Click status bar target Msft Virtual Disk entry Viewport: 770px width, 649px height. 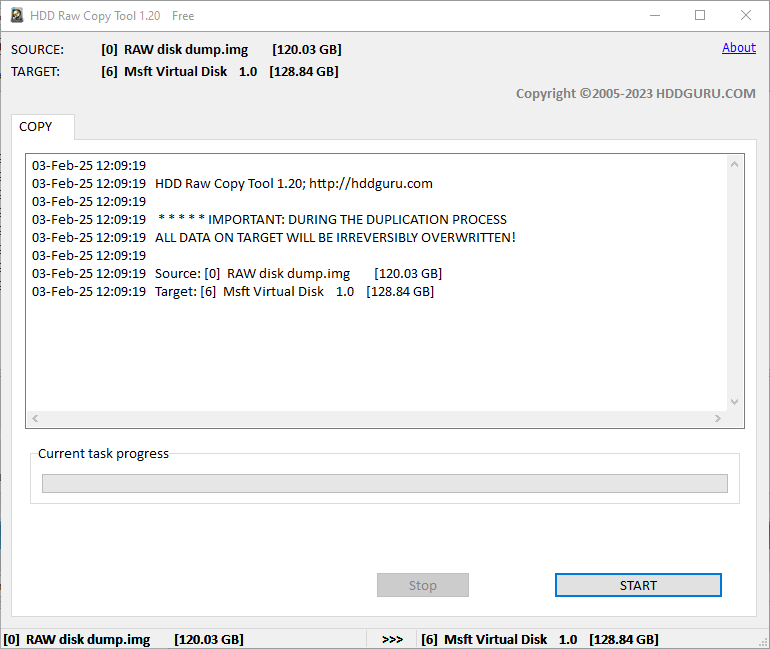[x=540, y=639]
